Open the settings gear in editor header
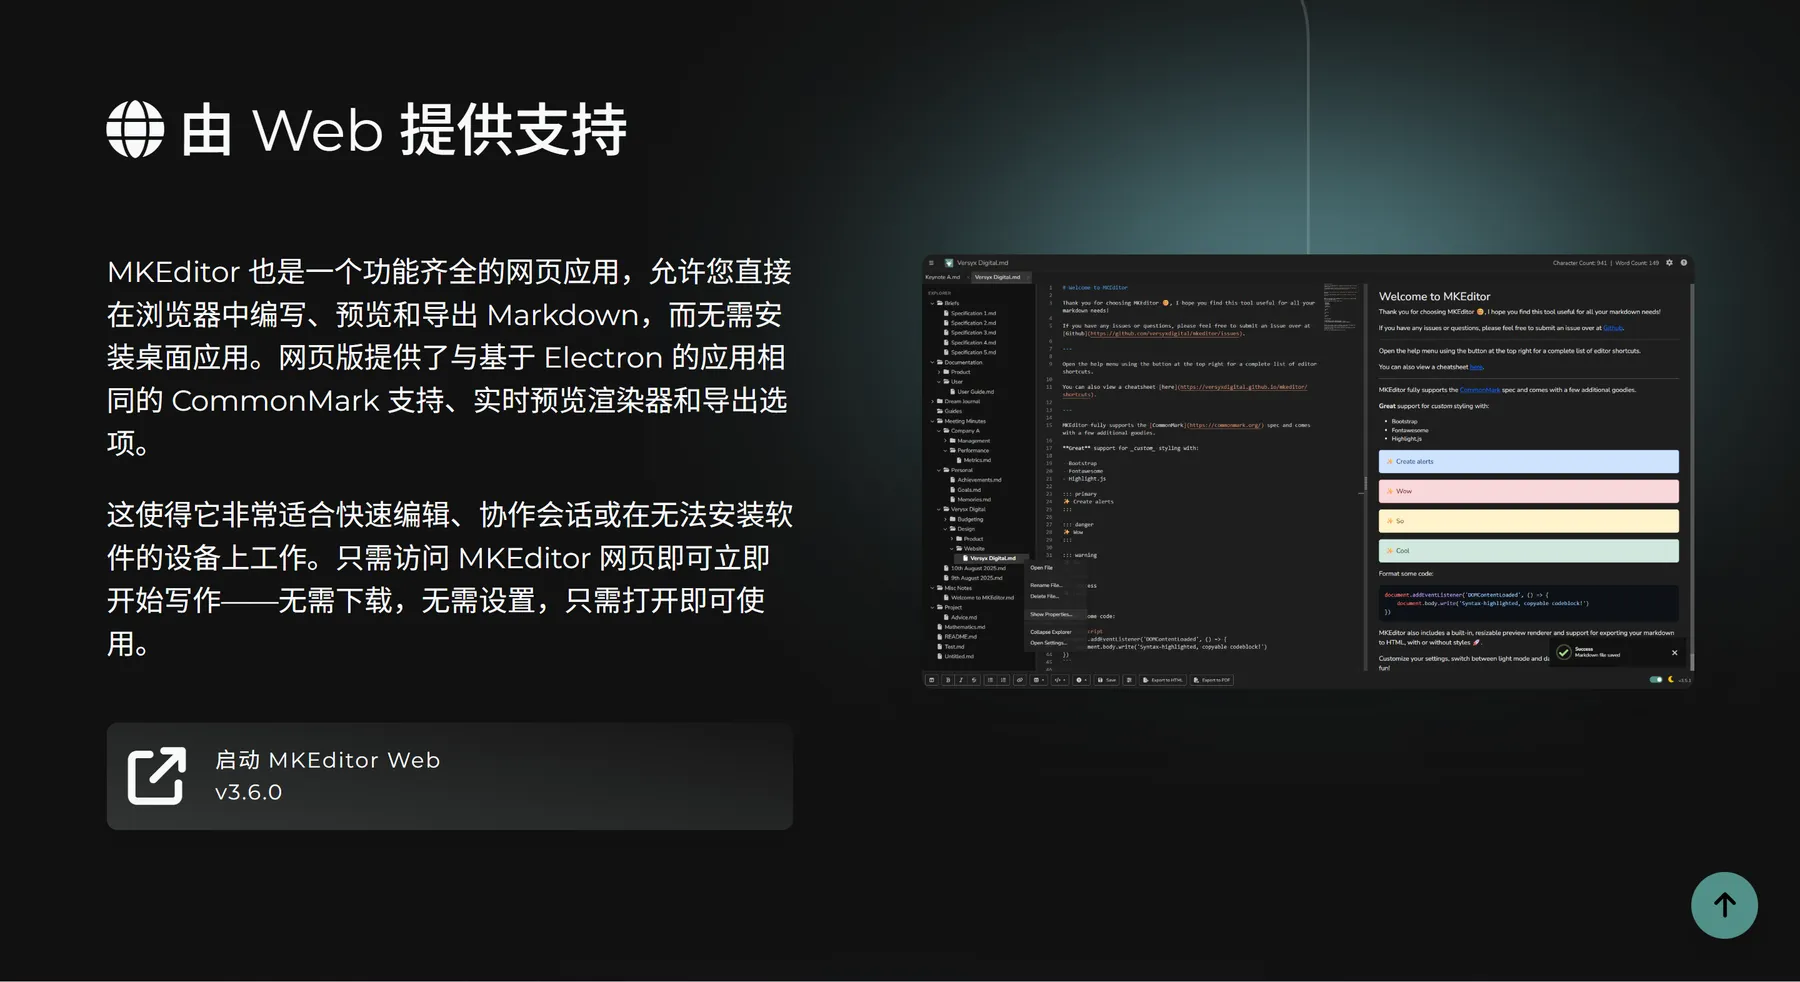Image resolution: width=1800 pixels, height=982 pixels. (1669, 263)
